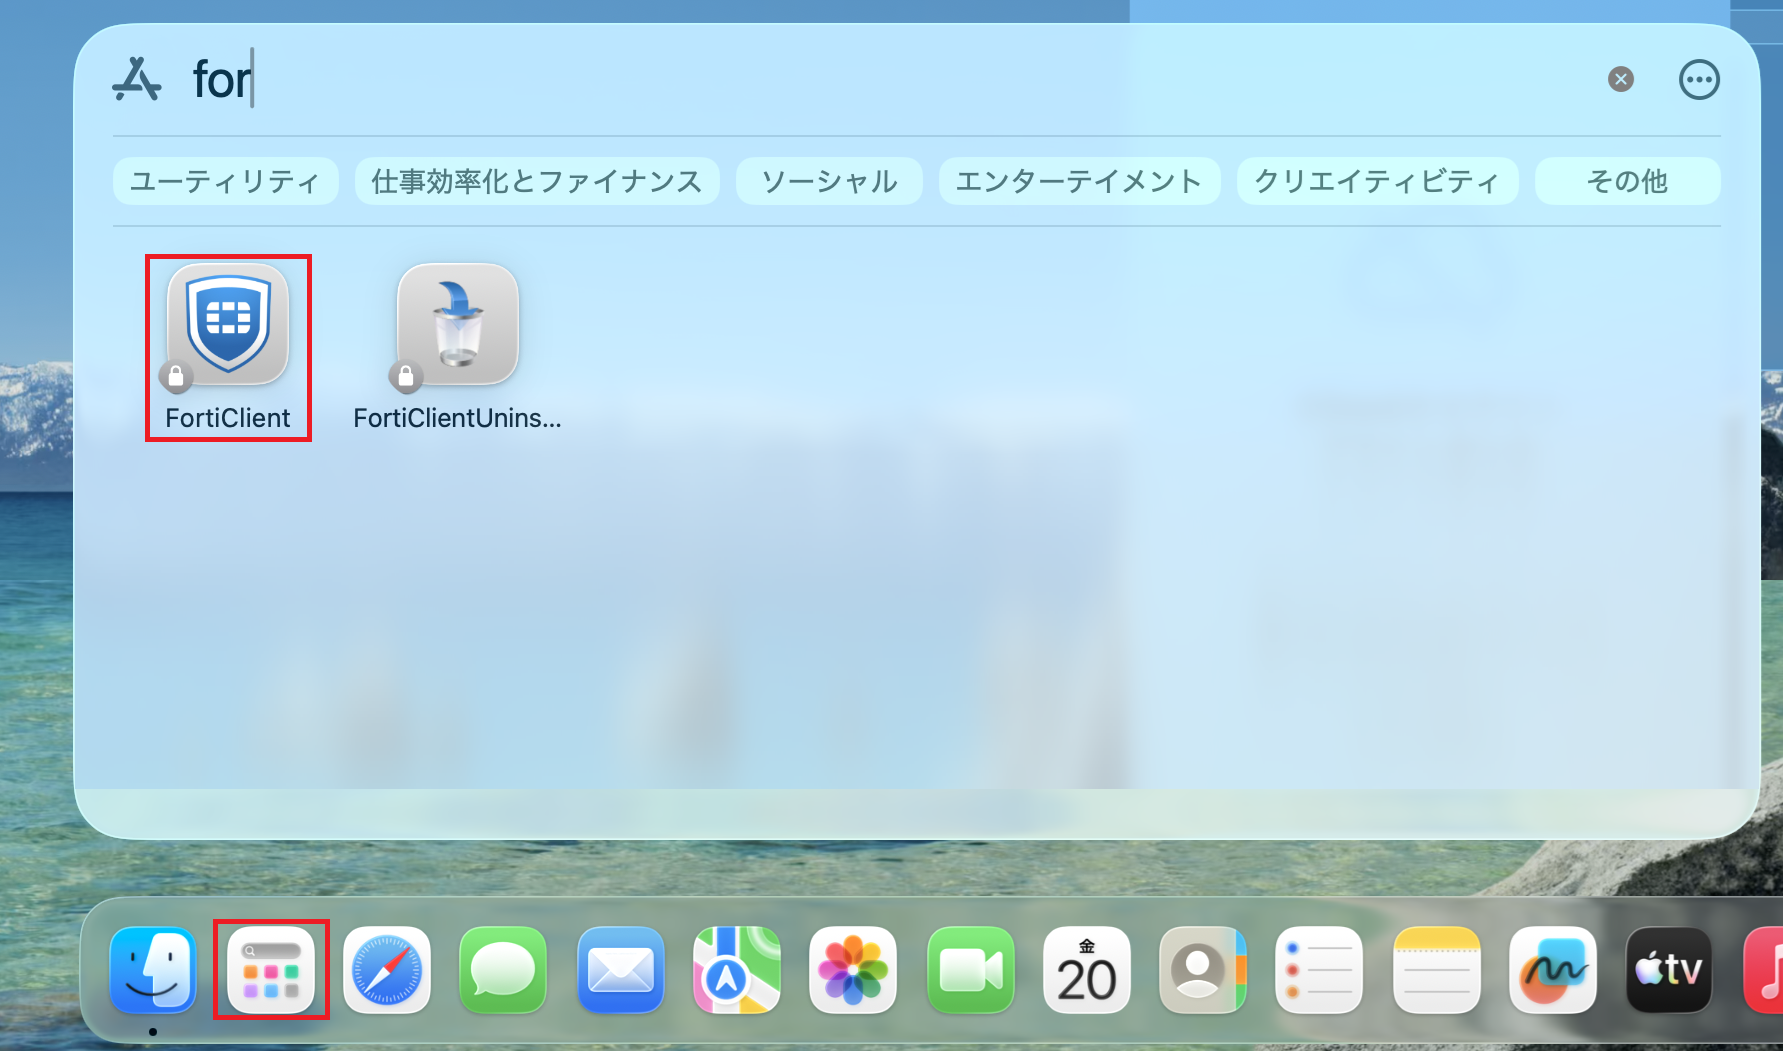Image resolution: width=1783 pixels, height=1051 pixels.
Task: Show the その他 category
Action: (1627, 181)
